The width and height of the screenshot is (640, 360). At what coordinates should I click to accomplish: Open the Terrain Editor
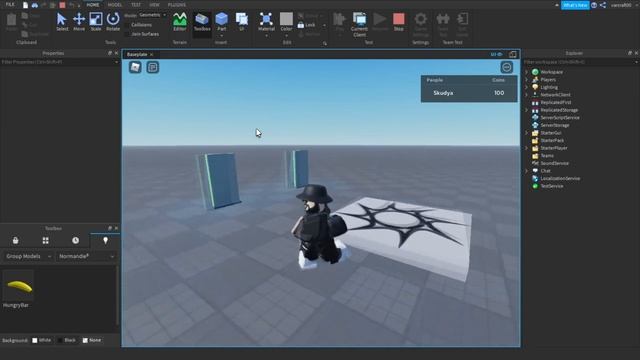pyautogui.click(x=180, y=22)
